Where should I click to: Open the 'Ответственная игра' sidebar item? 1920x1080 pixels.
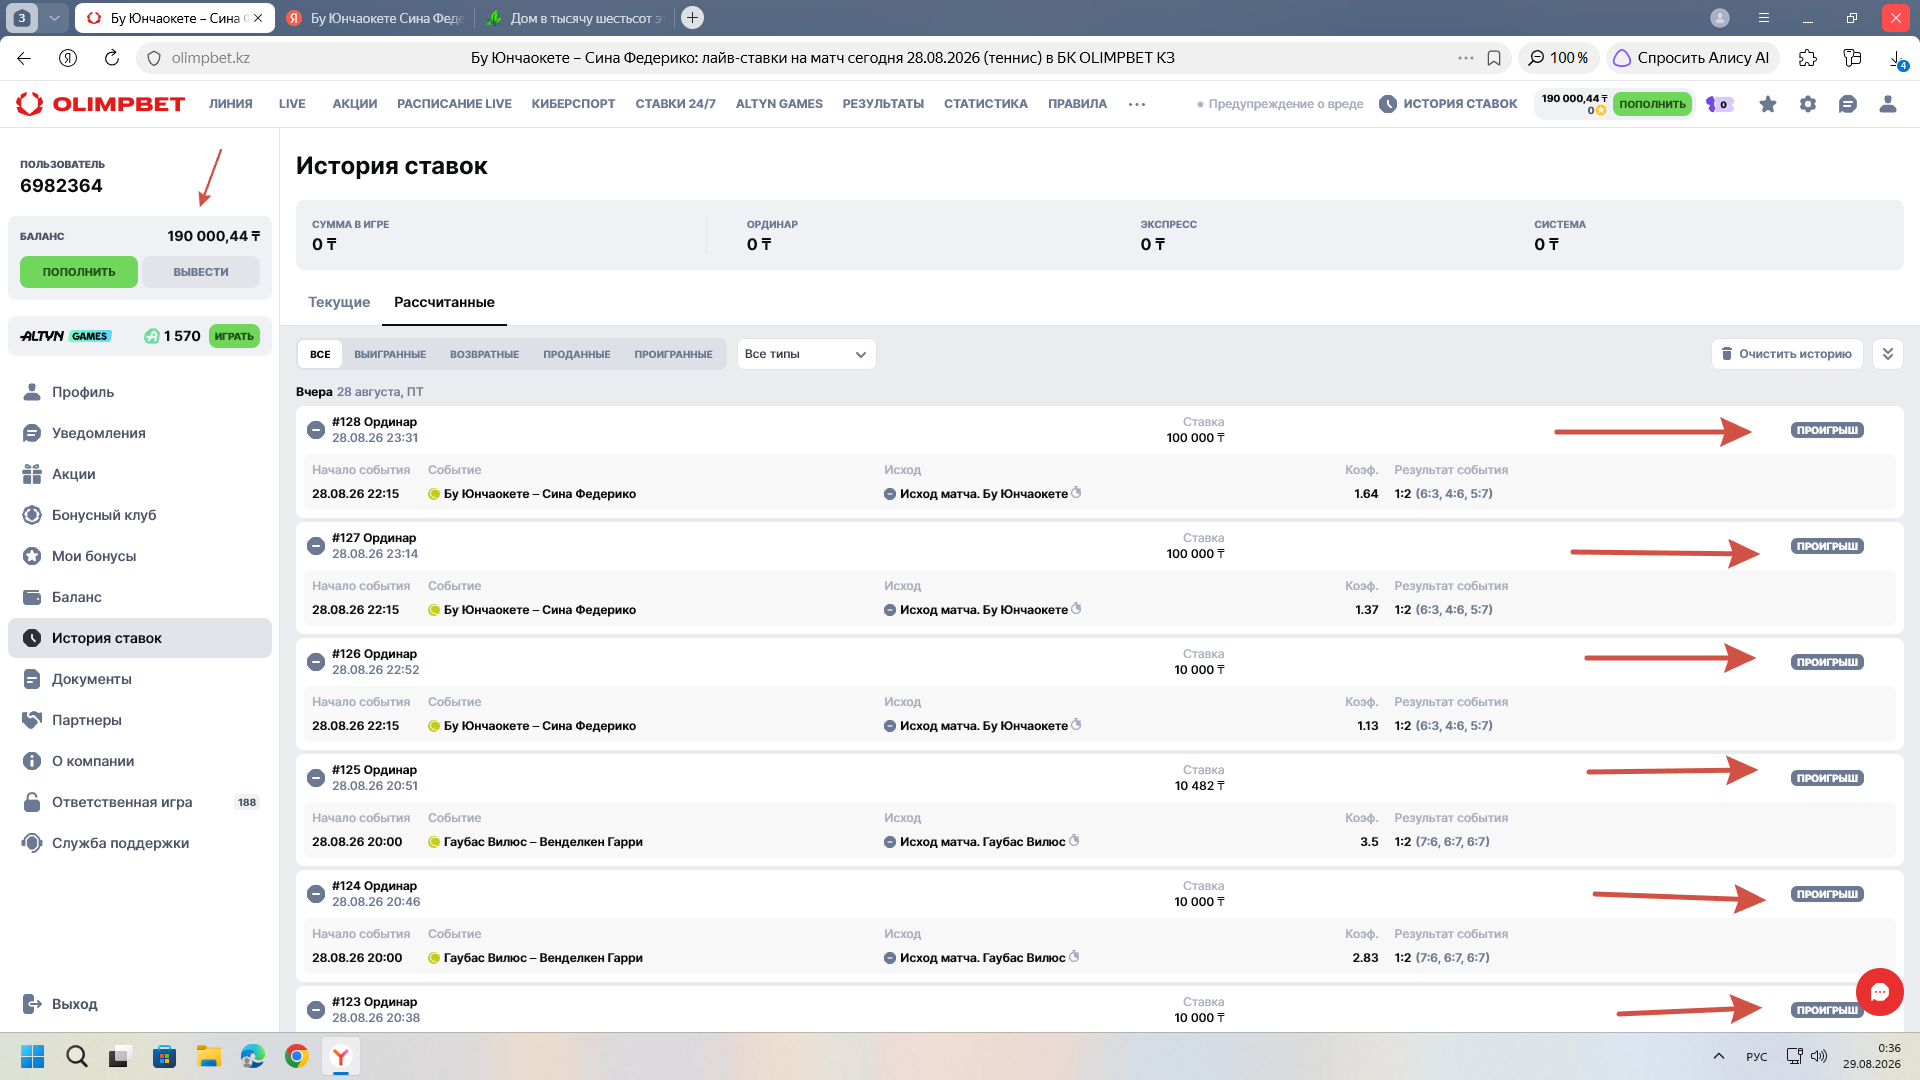click(x=140, y=802)
